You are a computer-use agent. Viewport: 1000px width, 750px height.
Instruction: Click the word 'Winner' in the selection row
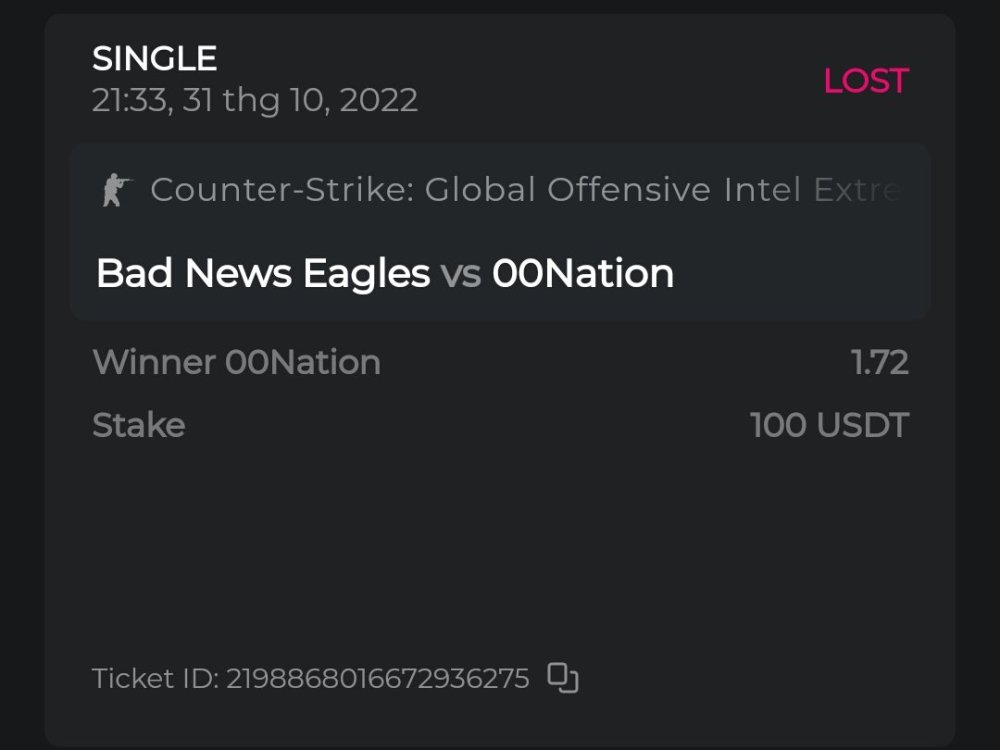point(154,362)
